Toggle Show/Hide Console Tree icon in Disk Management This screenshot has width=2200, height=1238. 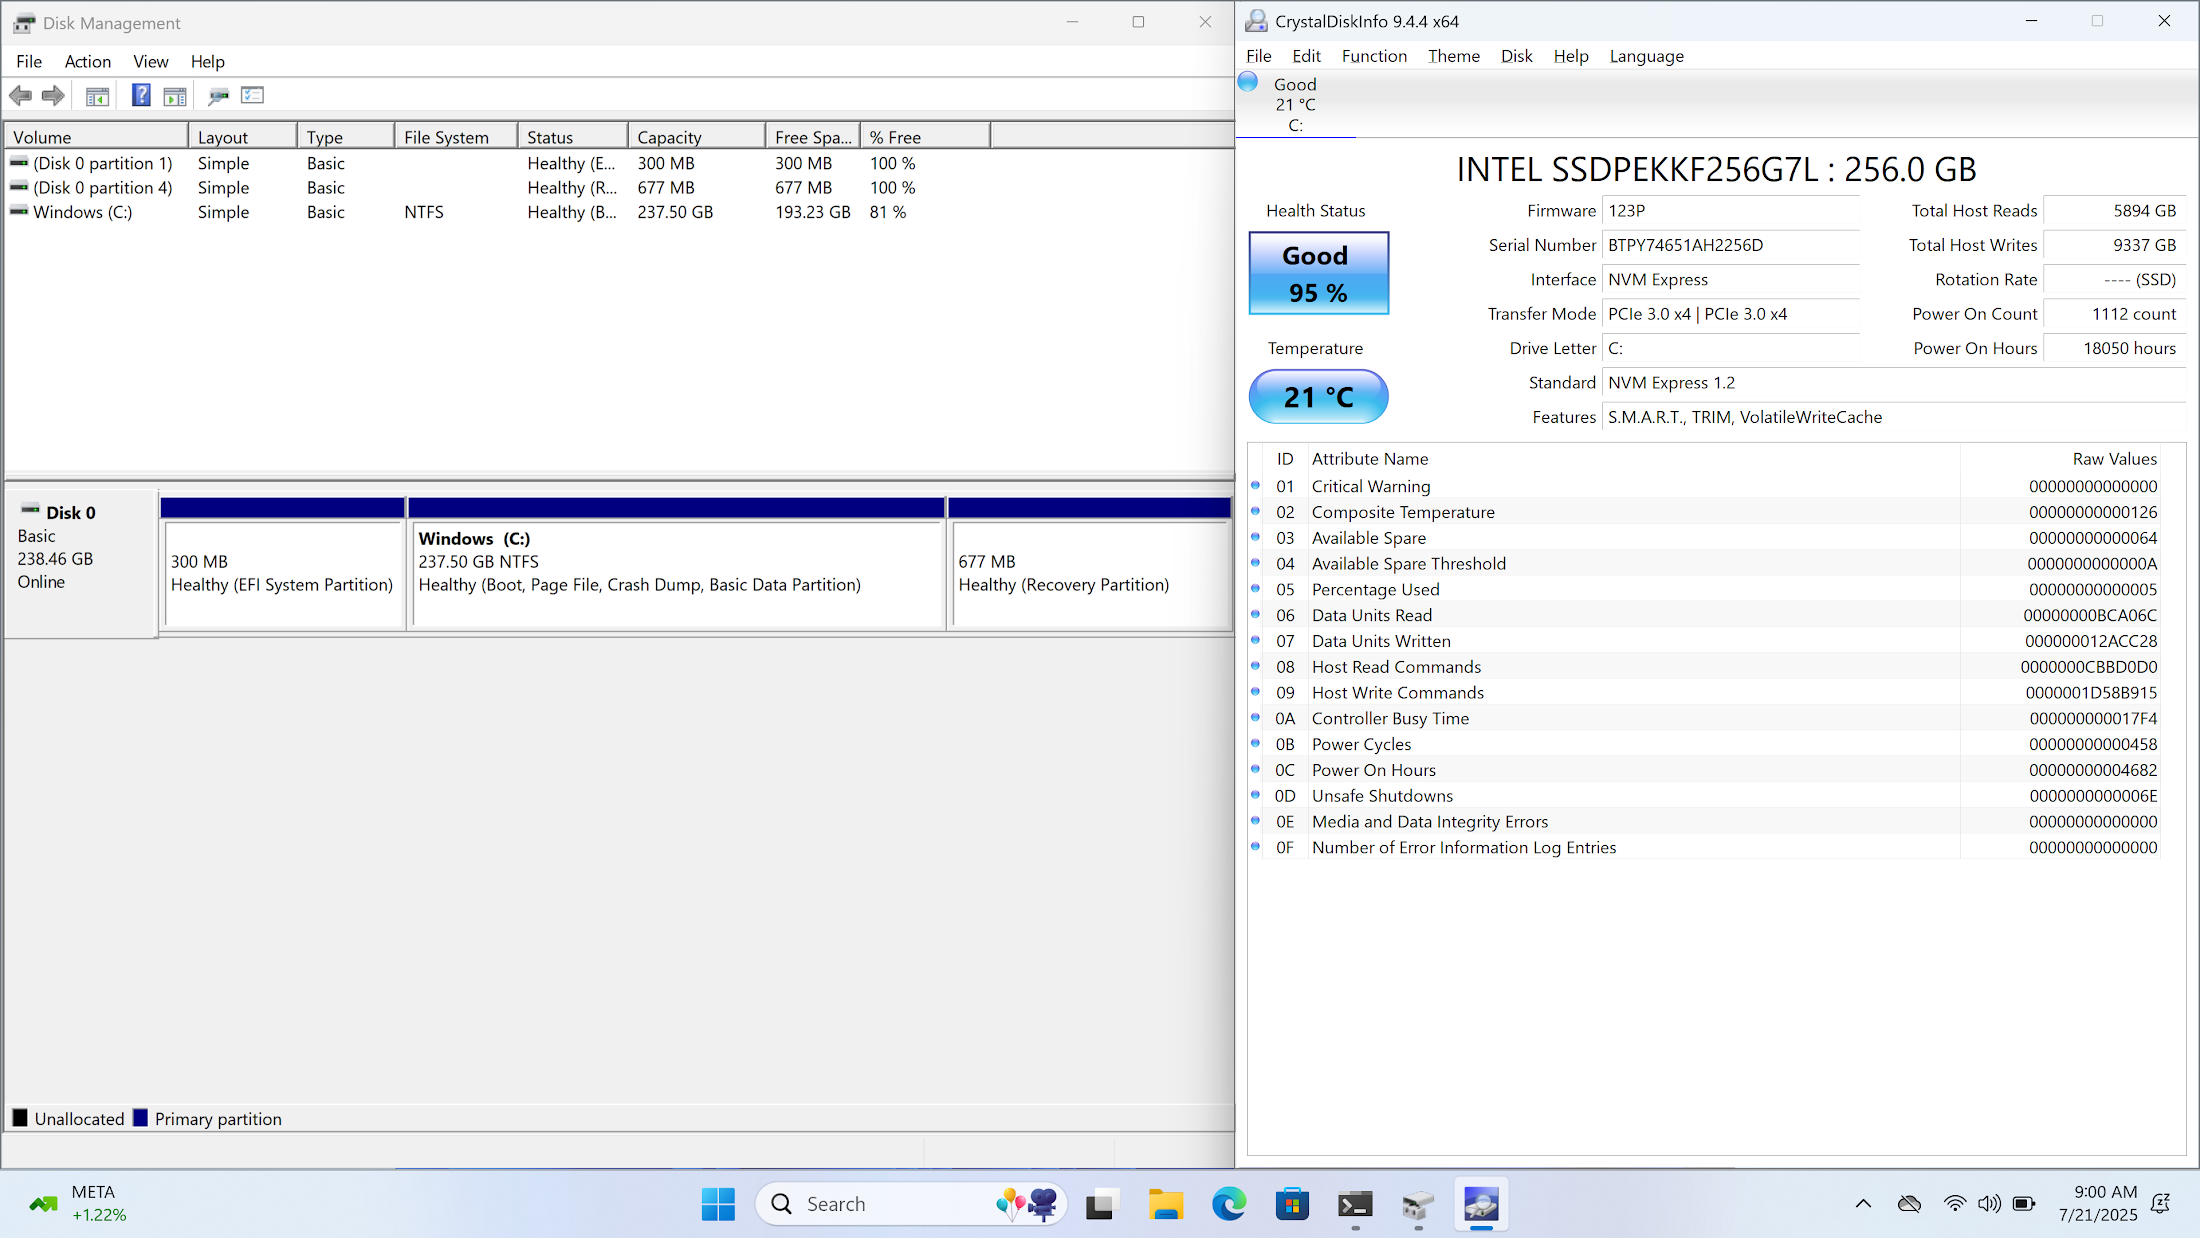[x=97, y=96]
